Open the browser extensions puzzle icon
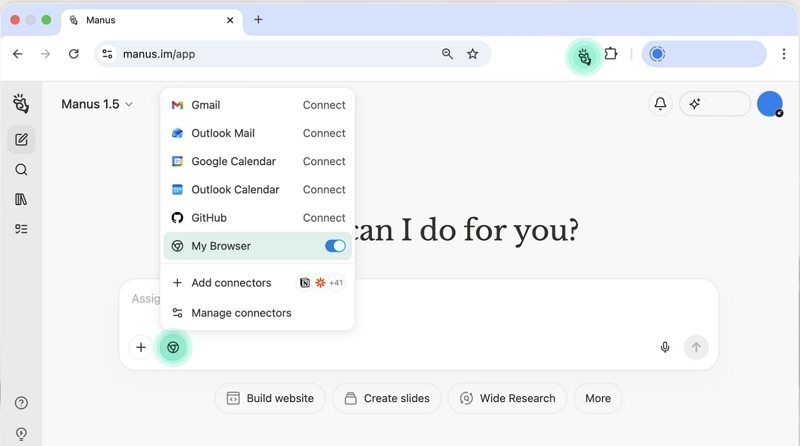The height and width of the screenshot is (446, 800). click(x=611, y=54)
